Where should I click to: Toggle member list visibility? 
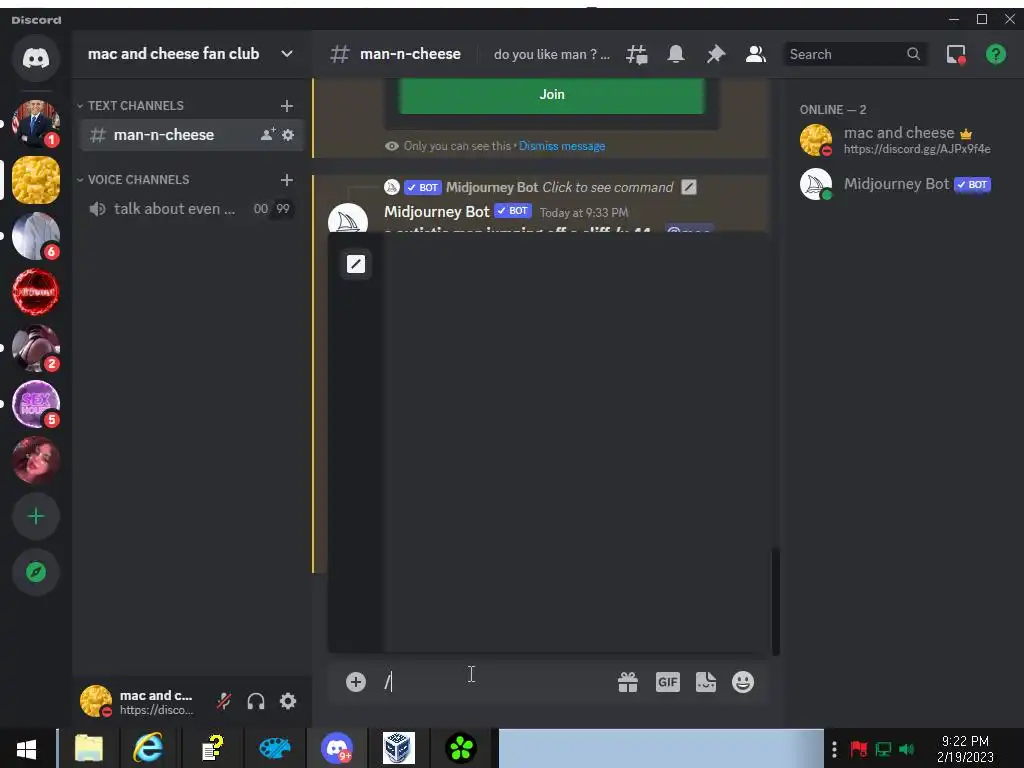(756, 54)
